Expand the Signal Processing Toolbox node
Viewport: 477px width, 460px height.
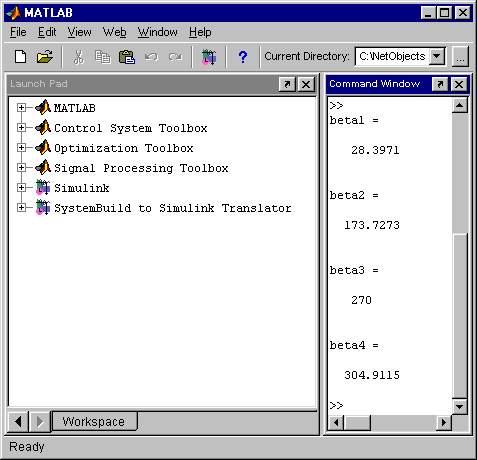click(x=21, y=167)
